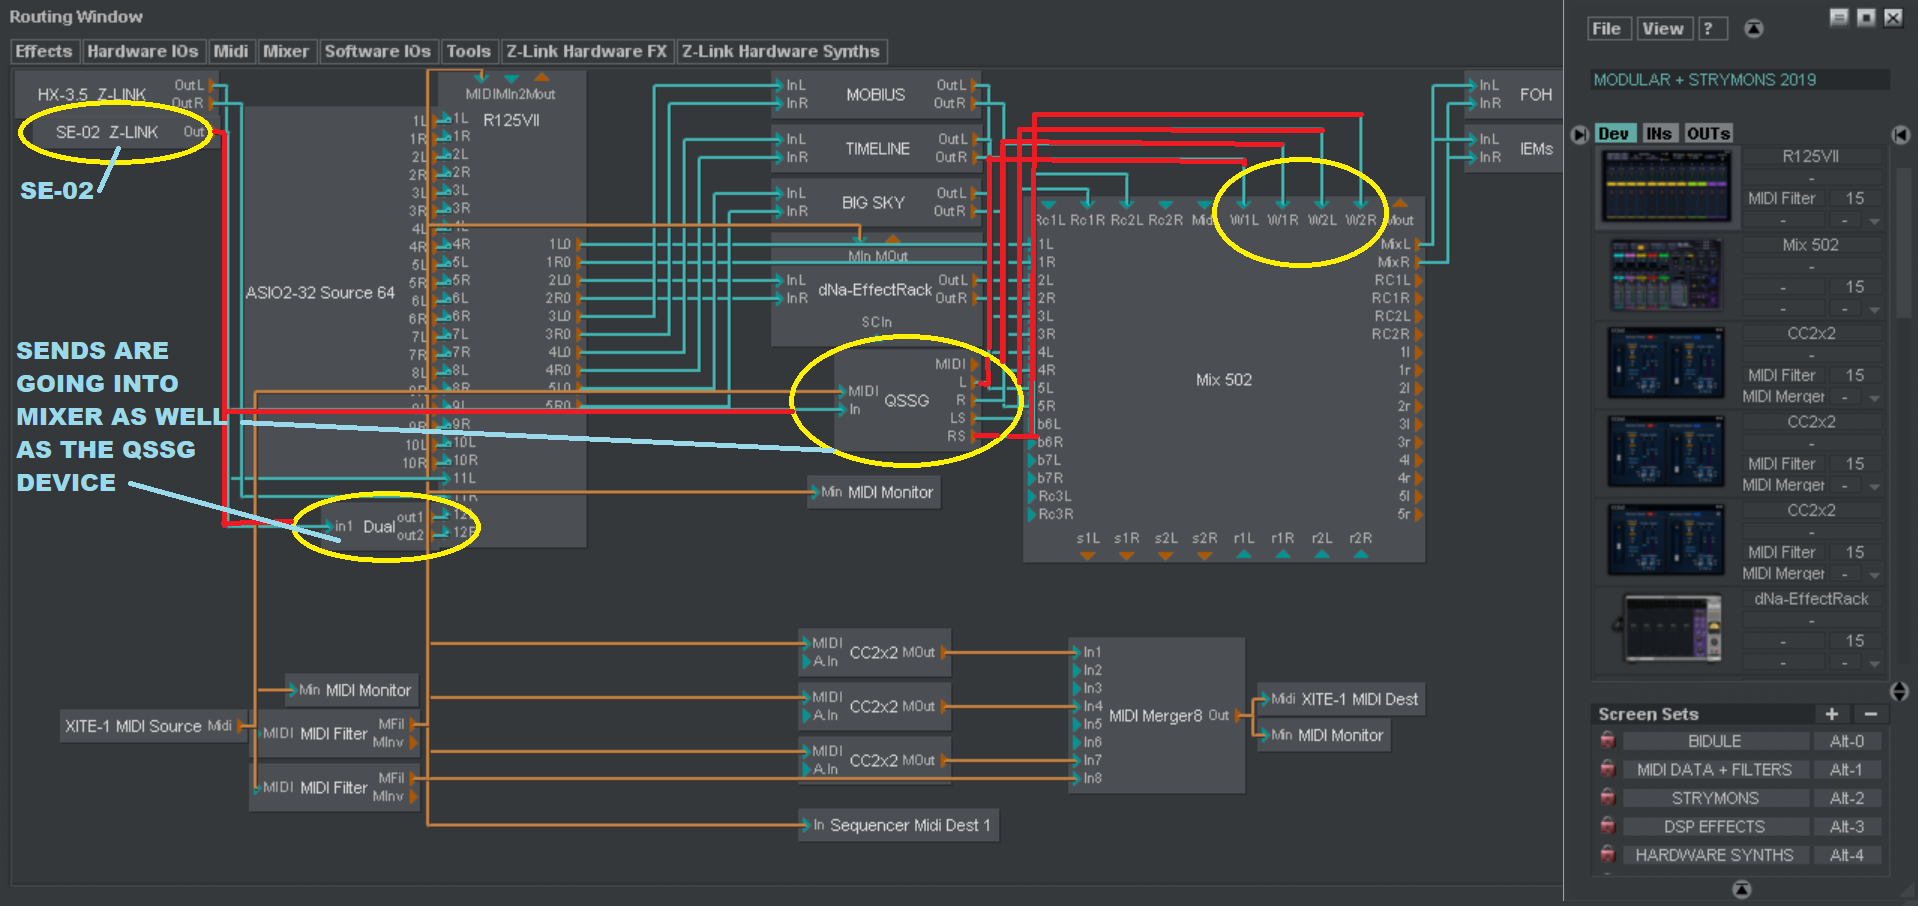Click the right-arrow icon left of Dev tab
The image size is (1918, 906).
tap(1580, 134)
